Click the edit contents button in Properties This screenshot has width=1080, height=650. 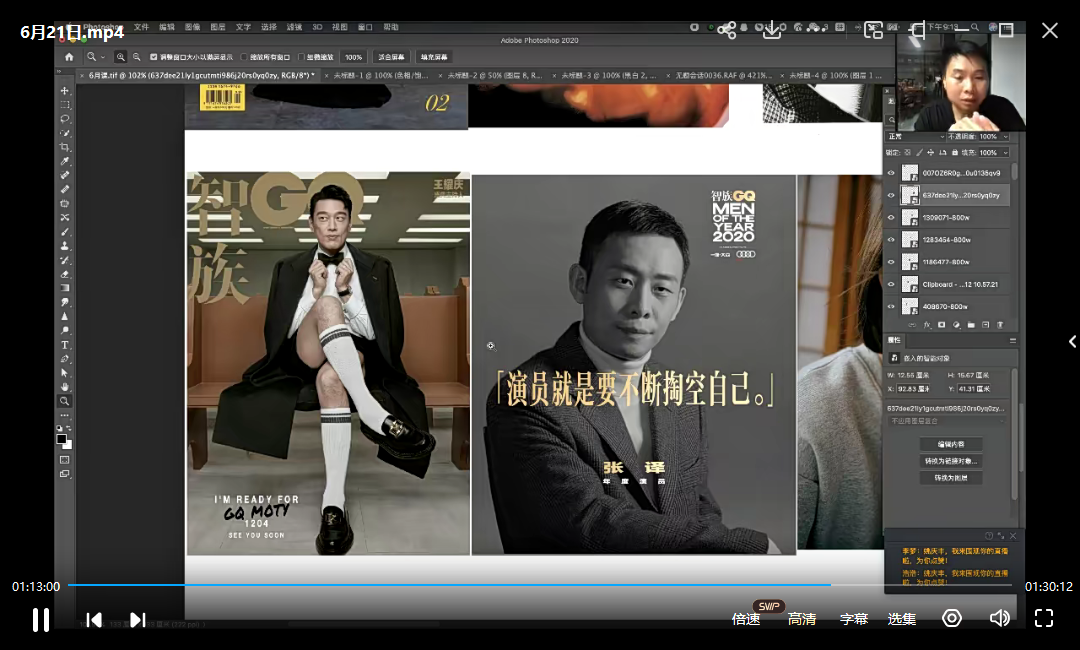[951, 444]
